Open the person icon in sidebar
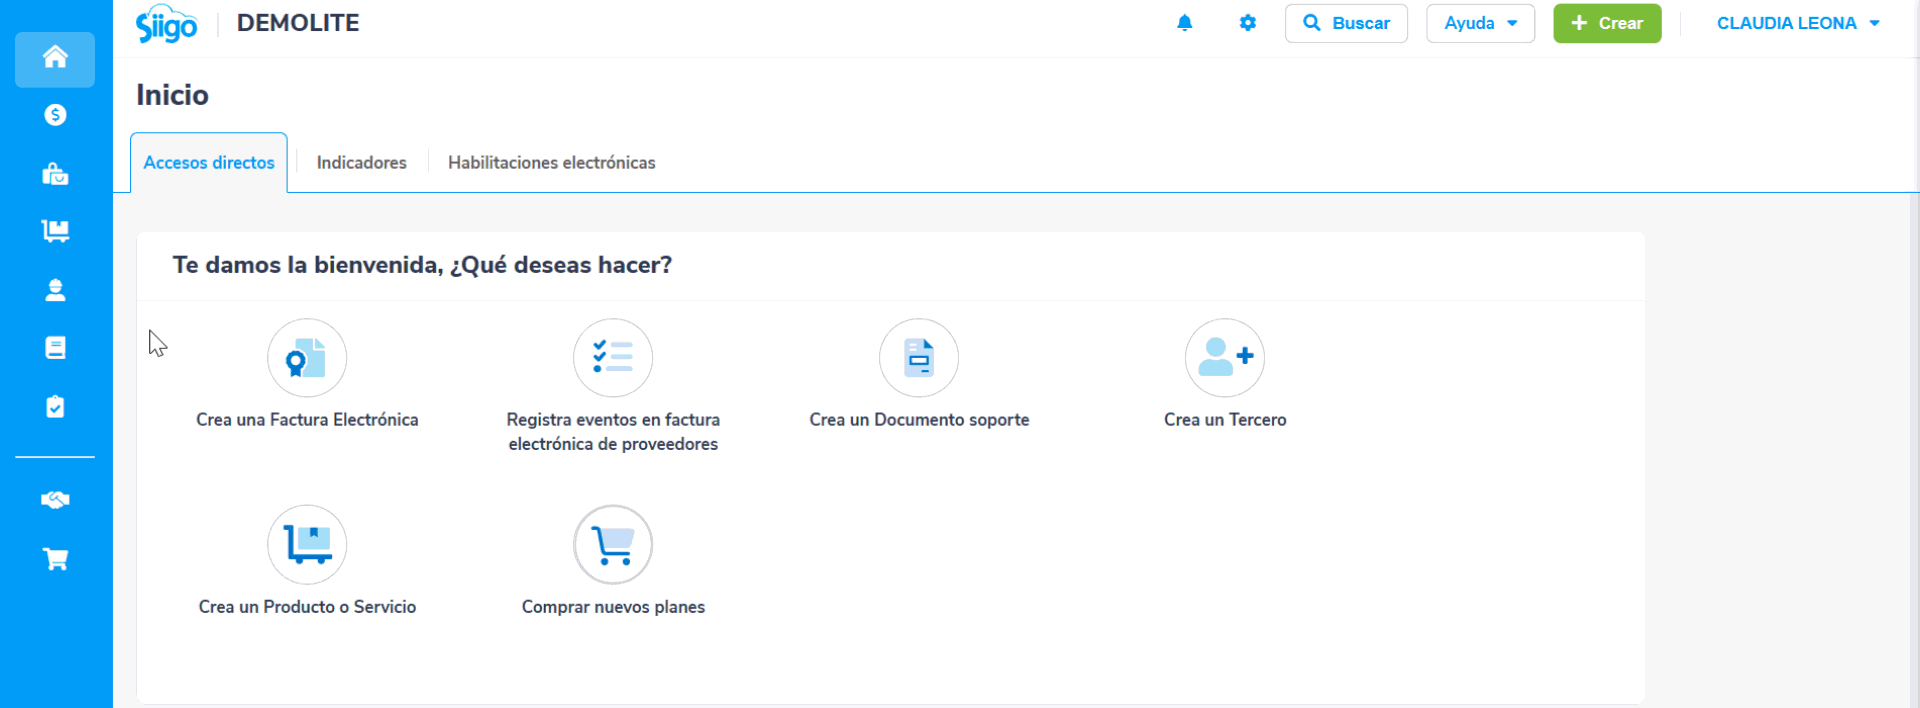The image size is (1920, 708). click(x=55, y=290)
